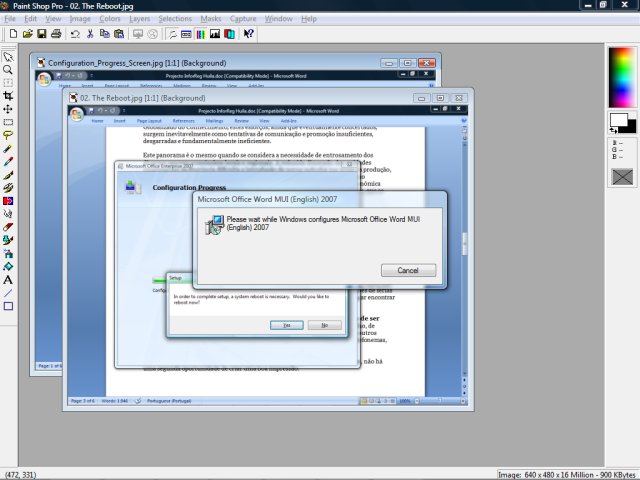Screen dimensions: 640x480
Task: Open the Help menu
Action: (x=309, y=19)
